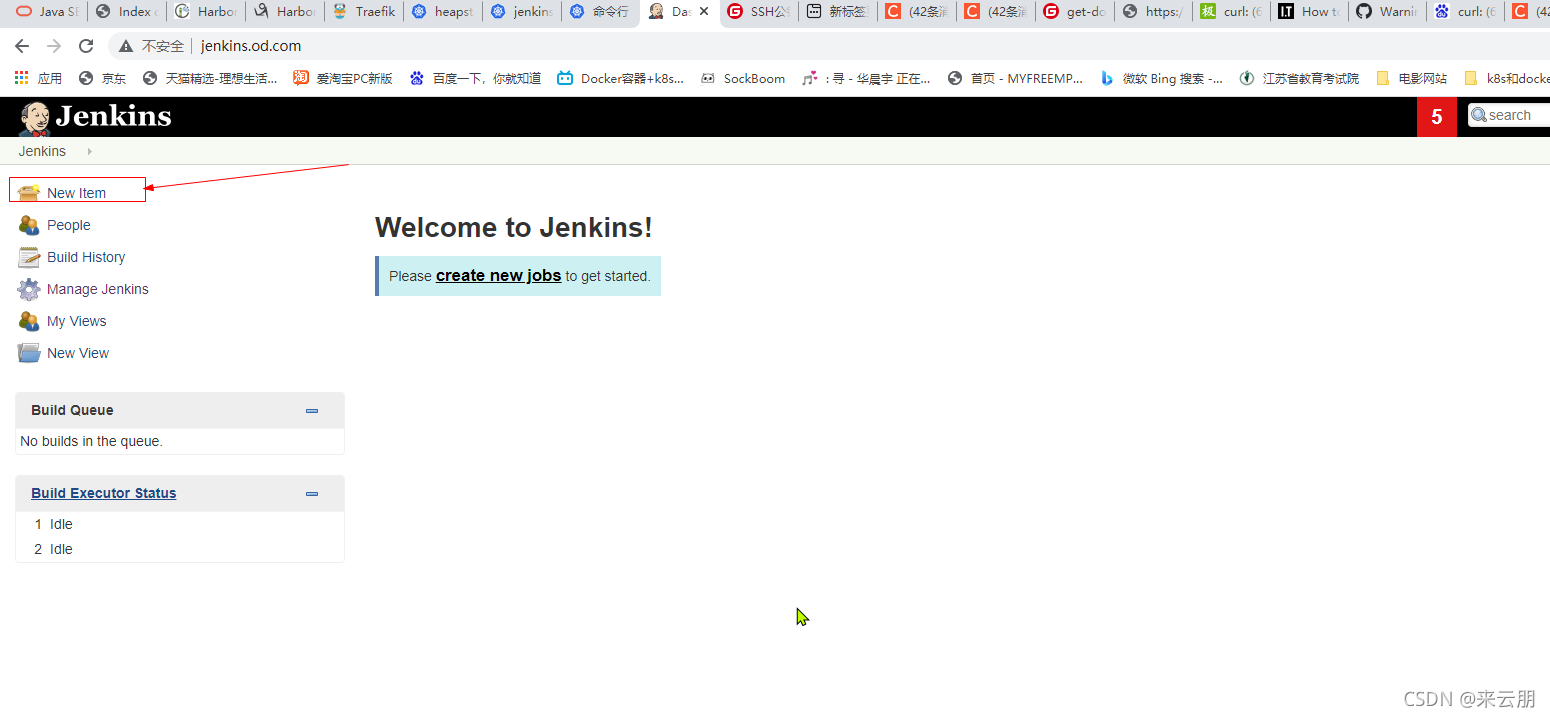This screenshot has height=717, width=1550.
Task: Go back in the browser
Action: 22,46
